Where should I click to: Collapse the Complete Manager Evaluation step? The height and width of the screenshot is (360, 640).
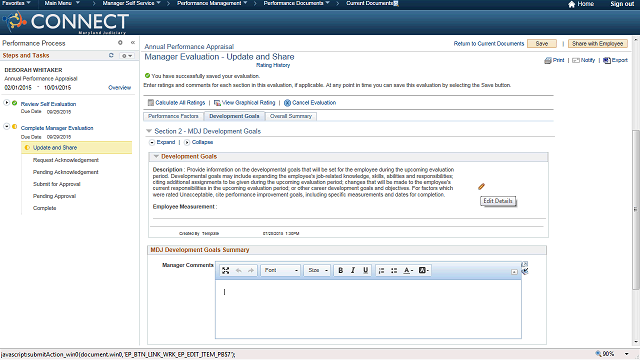click(x=7, y=127)
